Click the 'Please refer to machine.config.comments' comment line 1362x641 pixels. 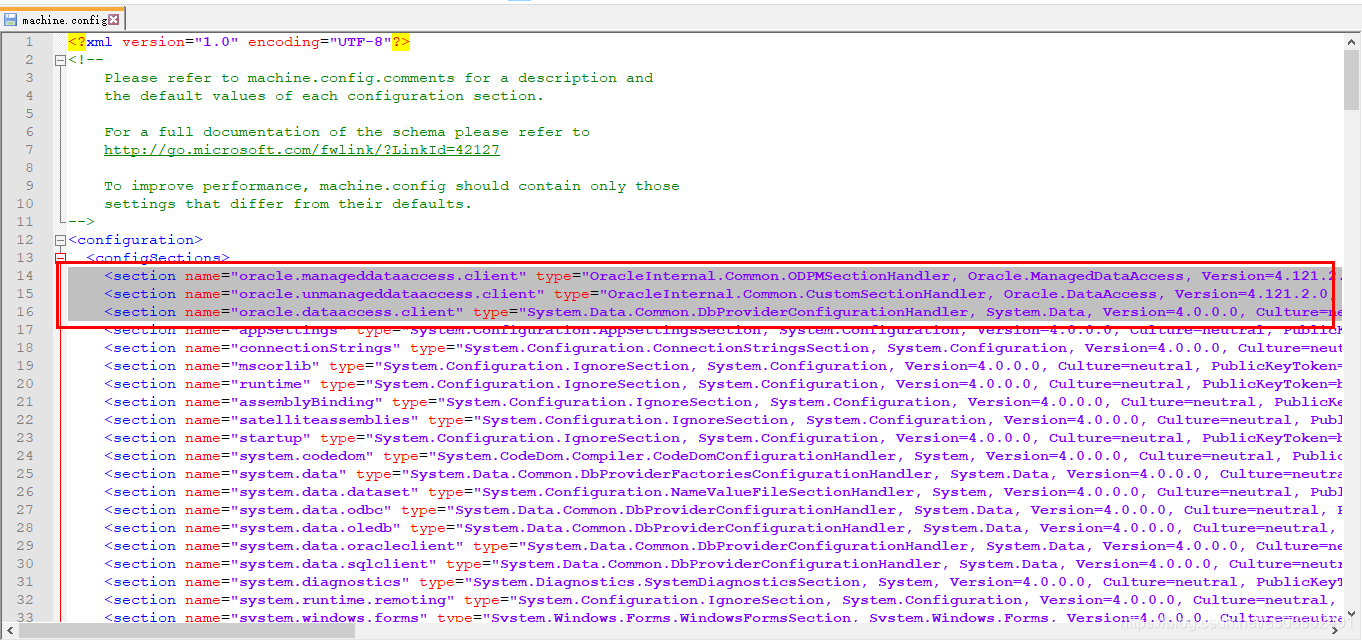[x=378, y=78]
